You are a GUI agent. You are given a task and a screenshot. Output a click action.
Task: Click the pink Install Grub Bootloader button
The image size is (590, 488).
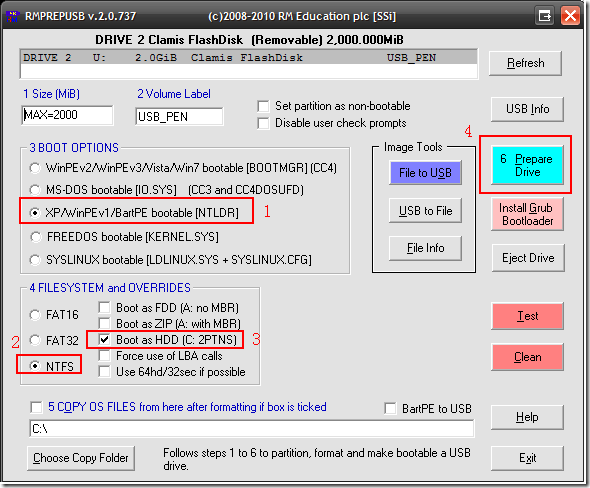tap(527, 214)
